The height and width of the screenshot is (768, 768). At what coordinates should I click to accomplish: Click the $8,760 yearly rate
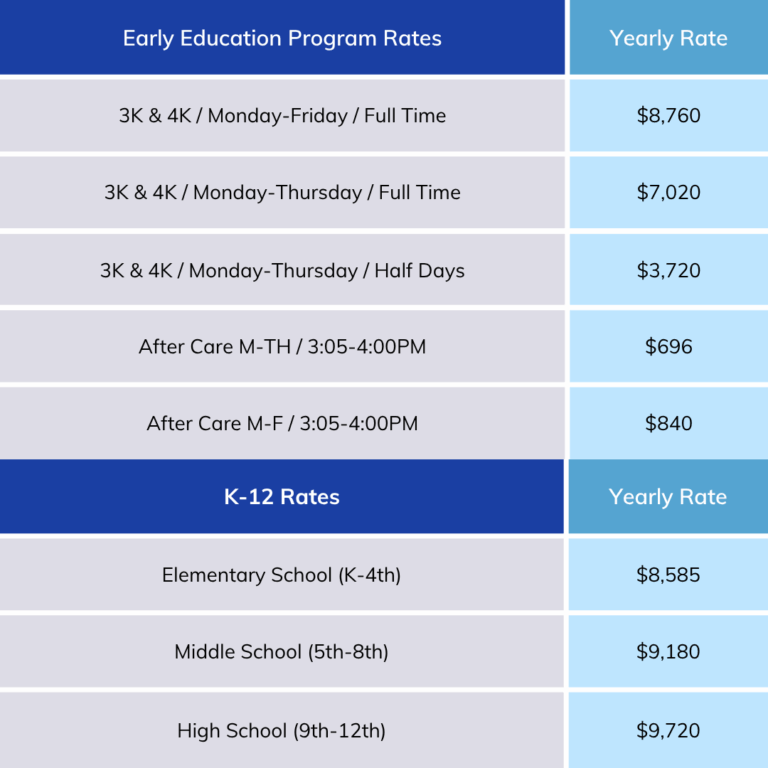point(668,116)
